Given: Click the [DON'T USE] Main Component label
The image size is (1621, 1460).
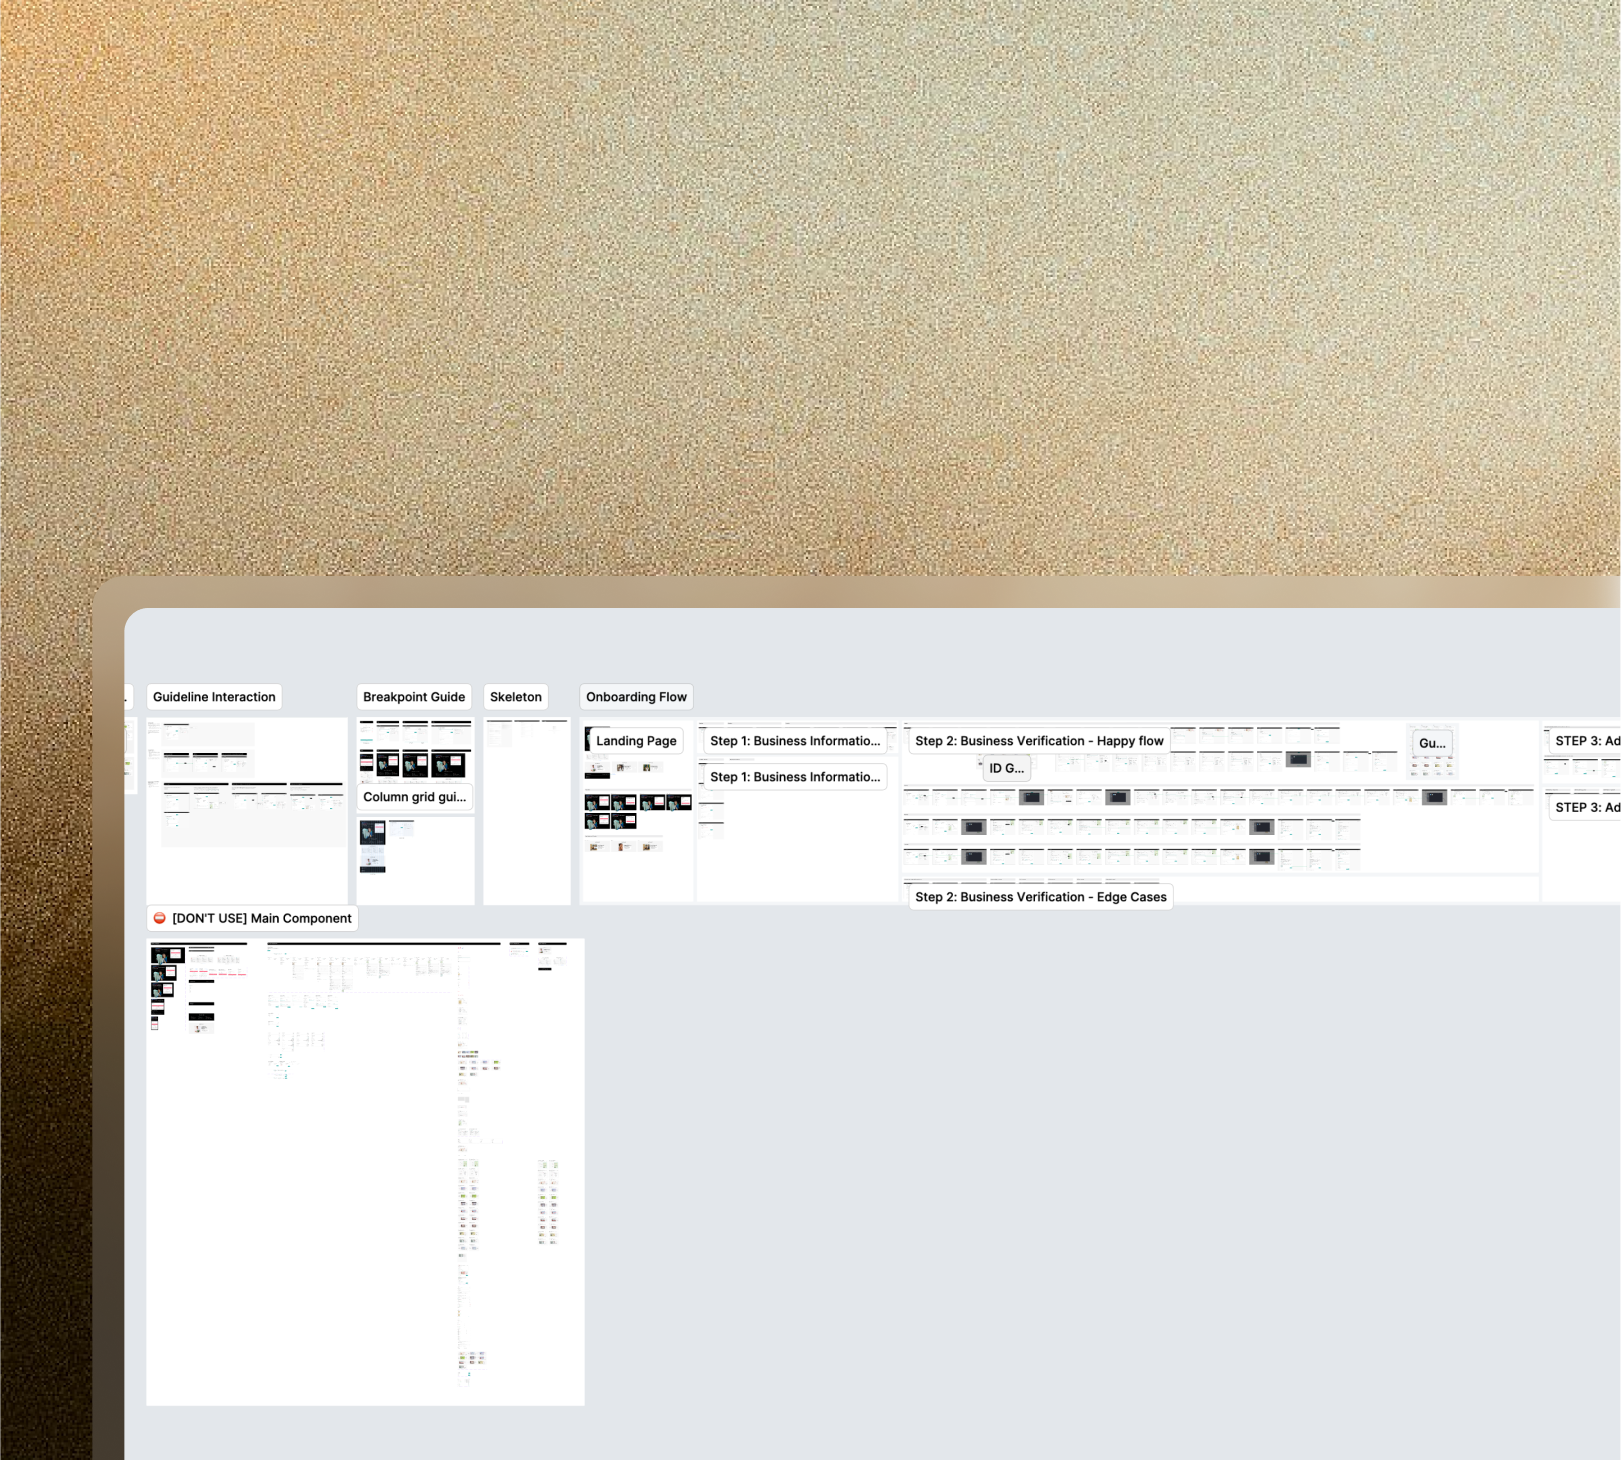Looking at the screenshot, I should (252, 918).
